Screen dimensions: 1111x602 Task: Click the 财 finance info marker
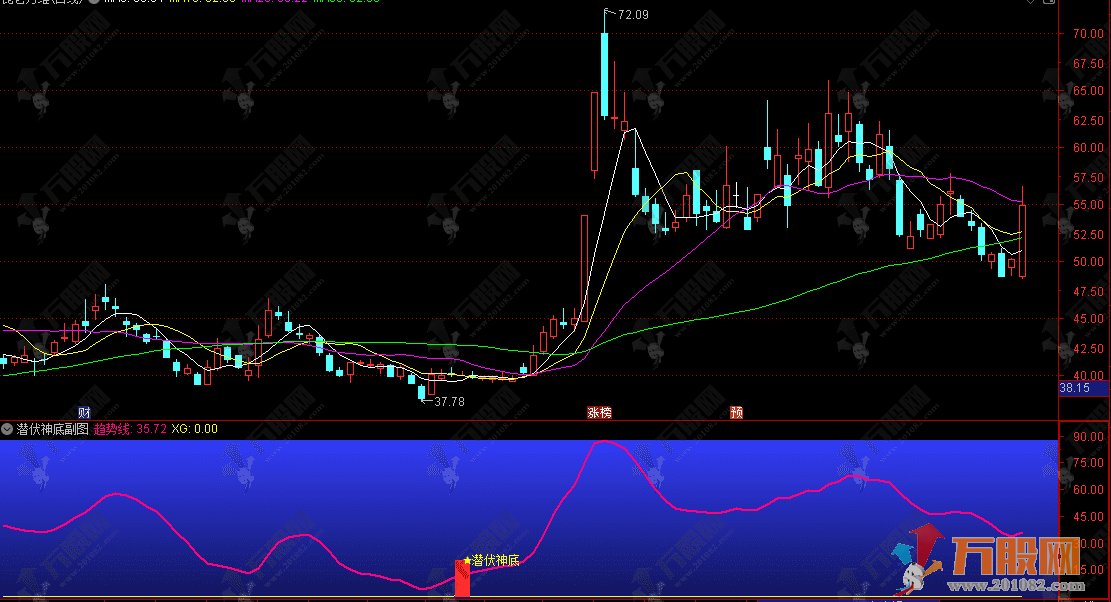point(85,412)
